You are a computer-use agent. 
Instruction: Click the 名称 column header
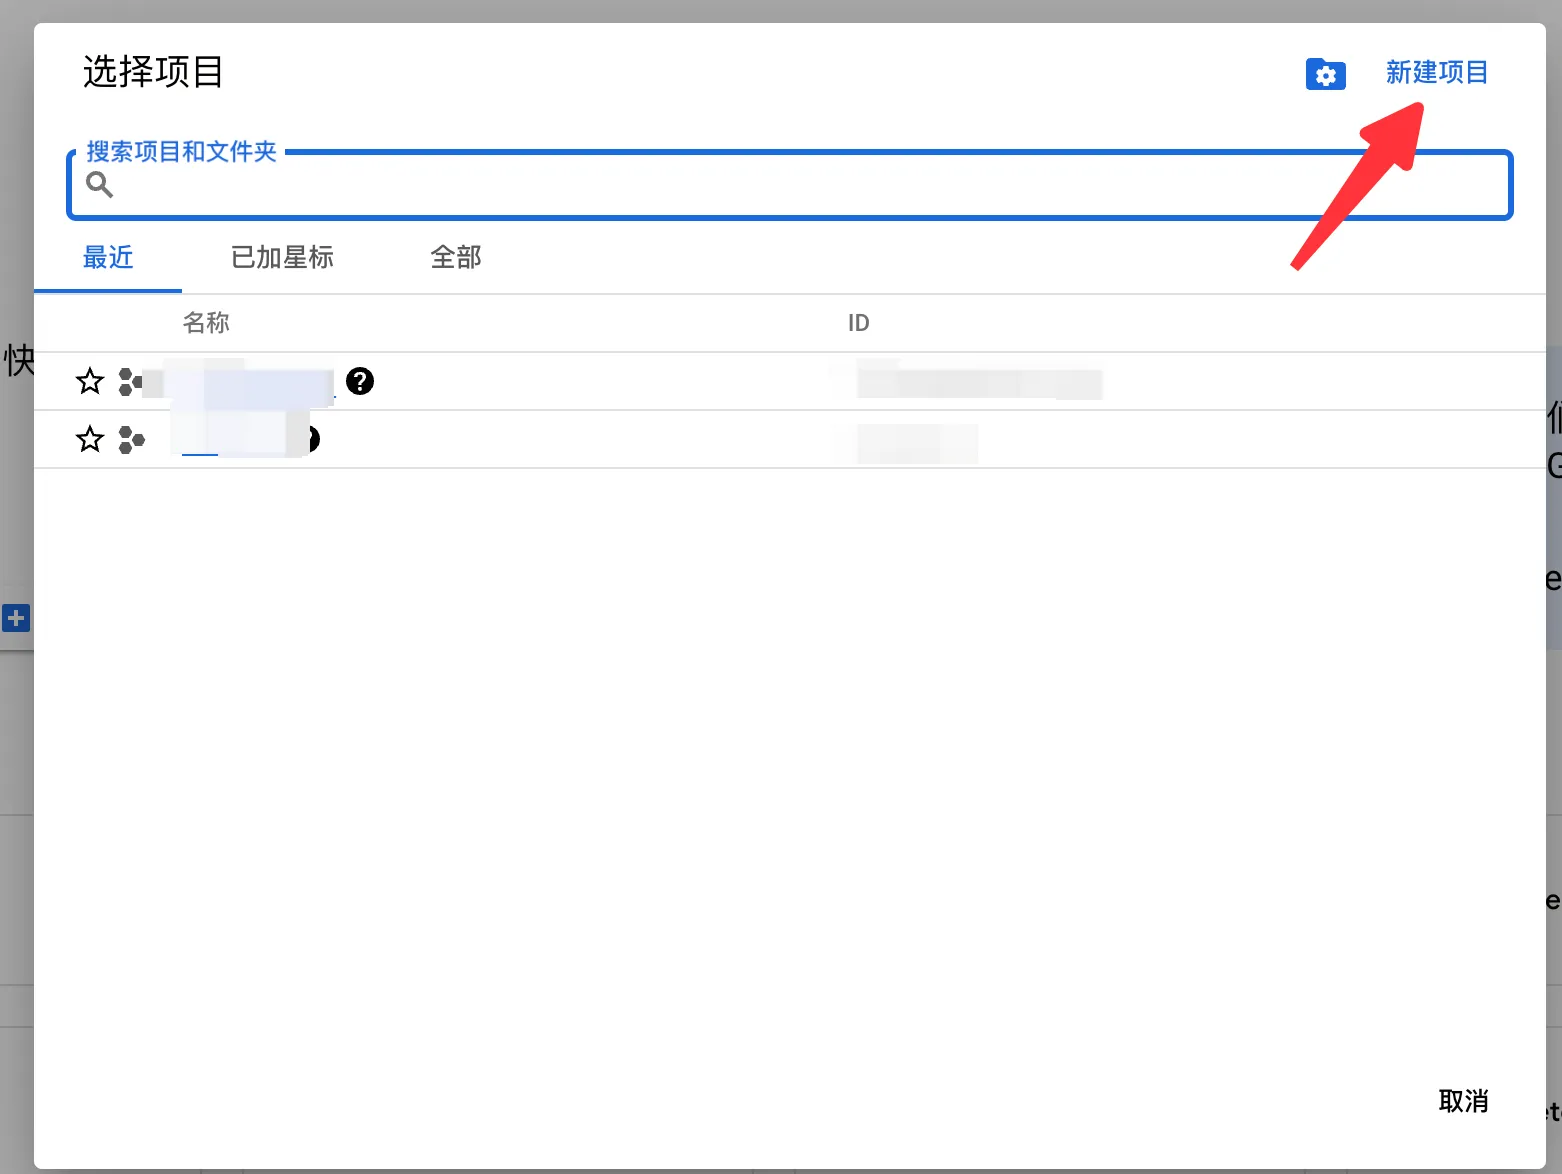click(x=206, y=323)
